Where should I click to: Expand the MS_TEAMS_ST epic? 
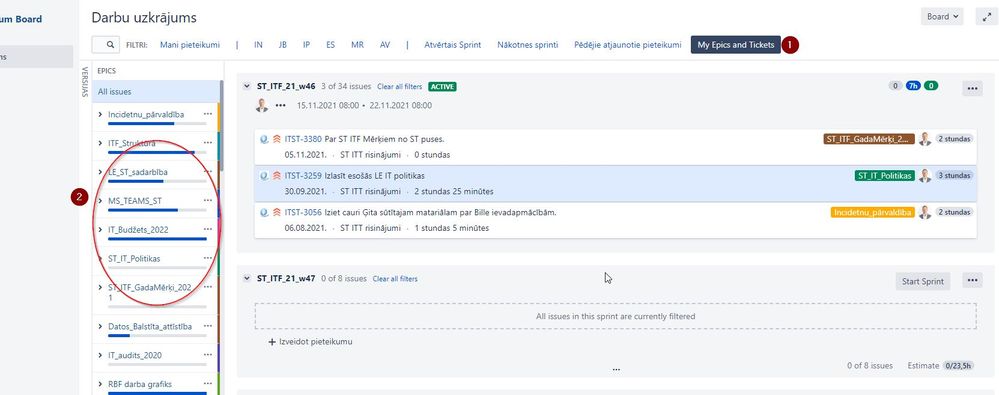[101, 201]
